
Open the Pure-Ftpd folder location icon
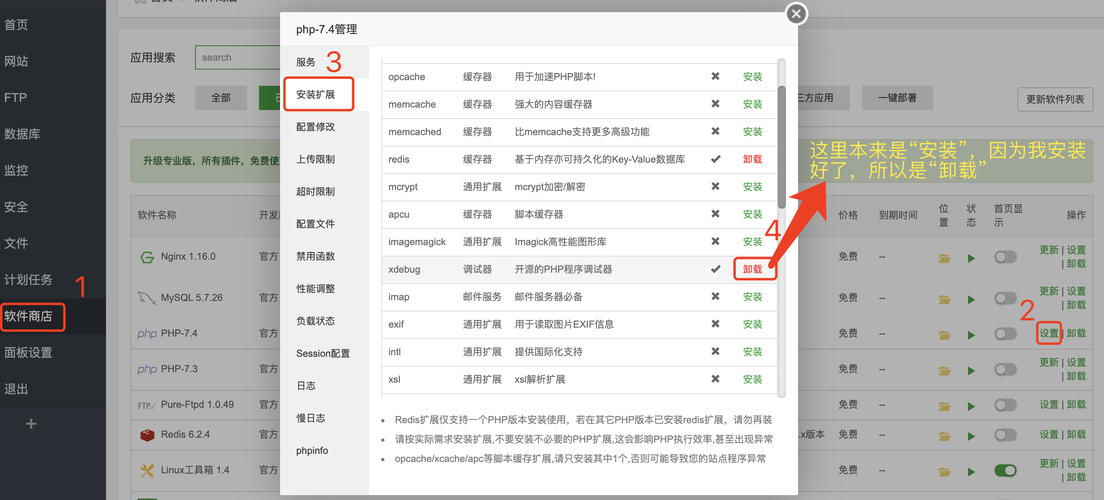point(945,405)
